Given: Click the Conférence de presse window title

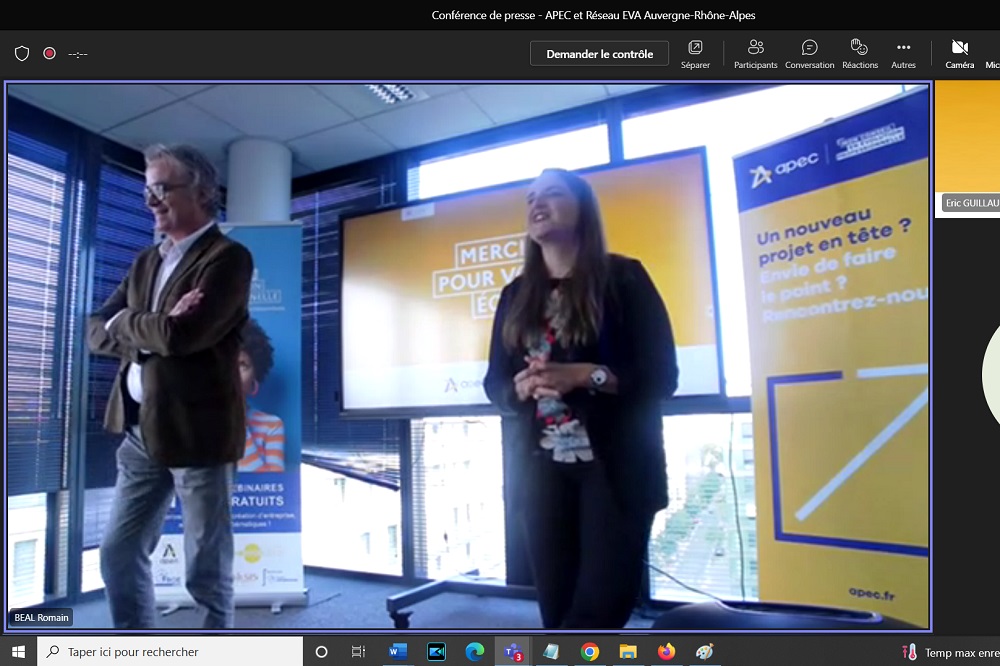Looking at the screenshot, I should tap(593, 15).
